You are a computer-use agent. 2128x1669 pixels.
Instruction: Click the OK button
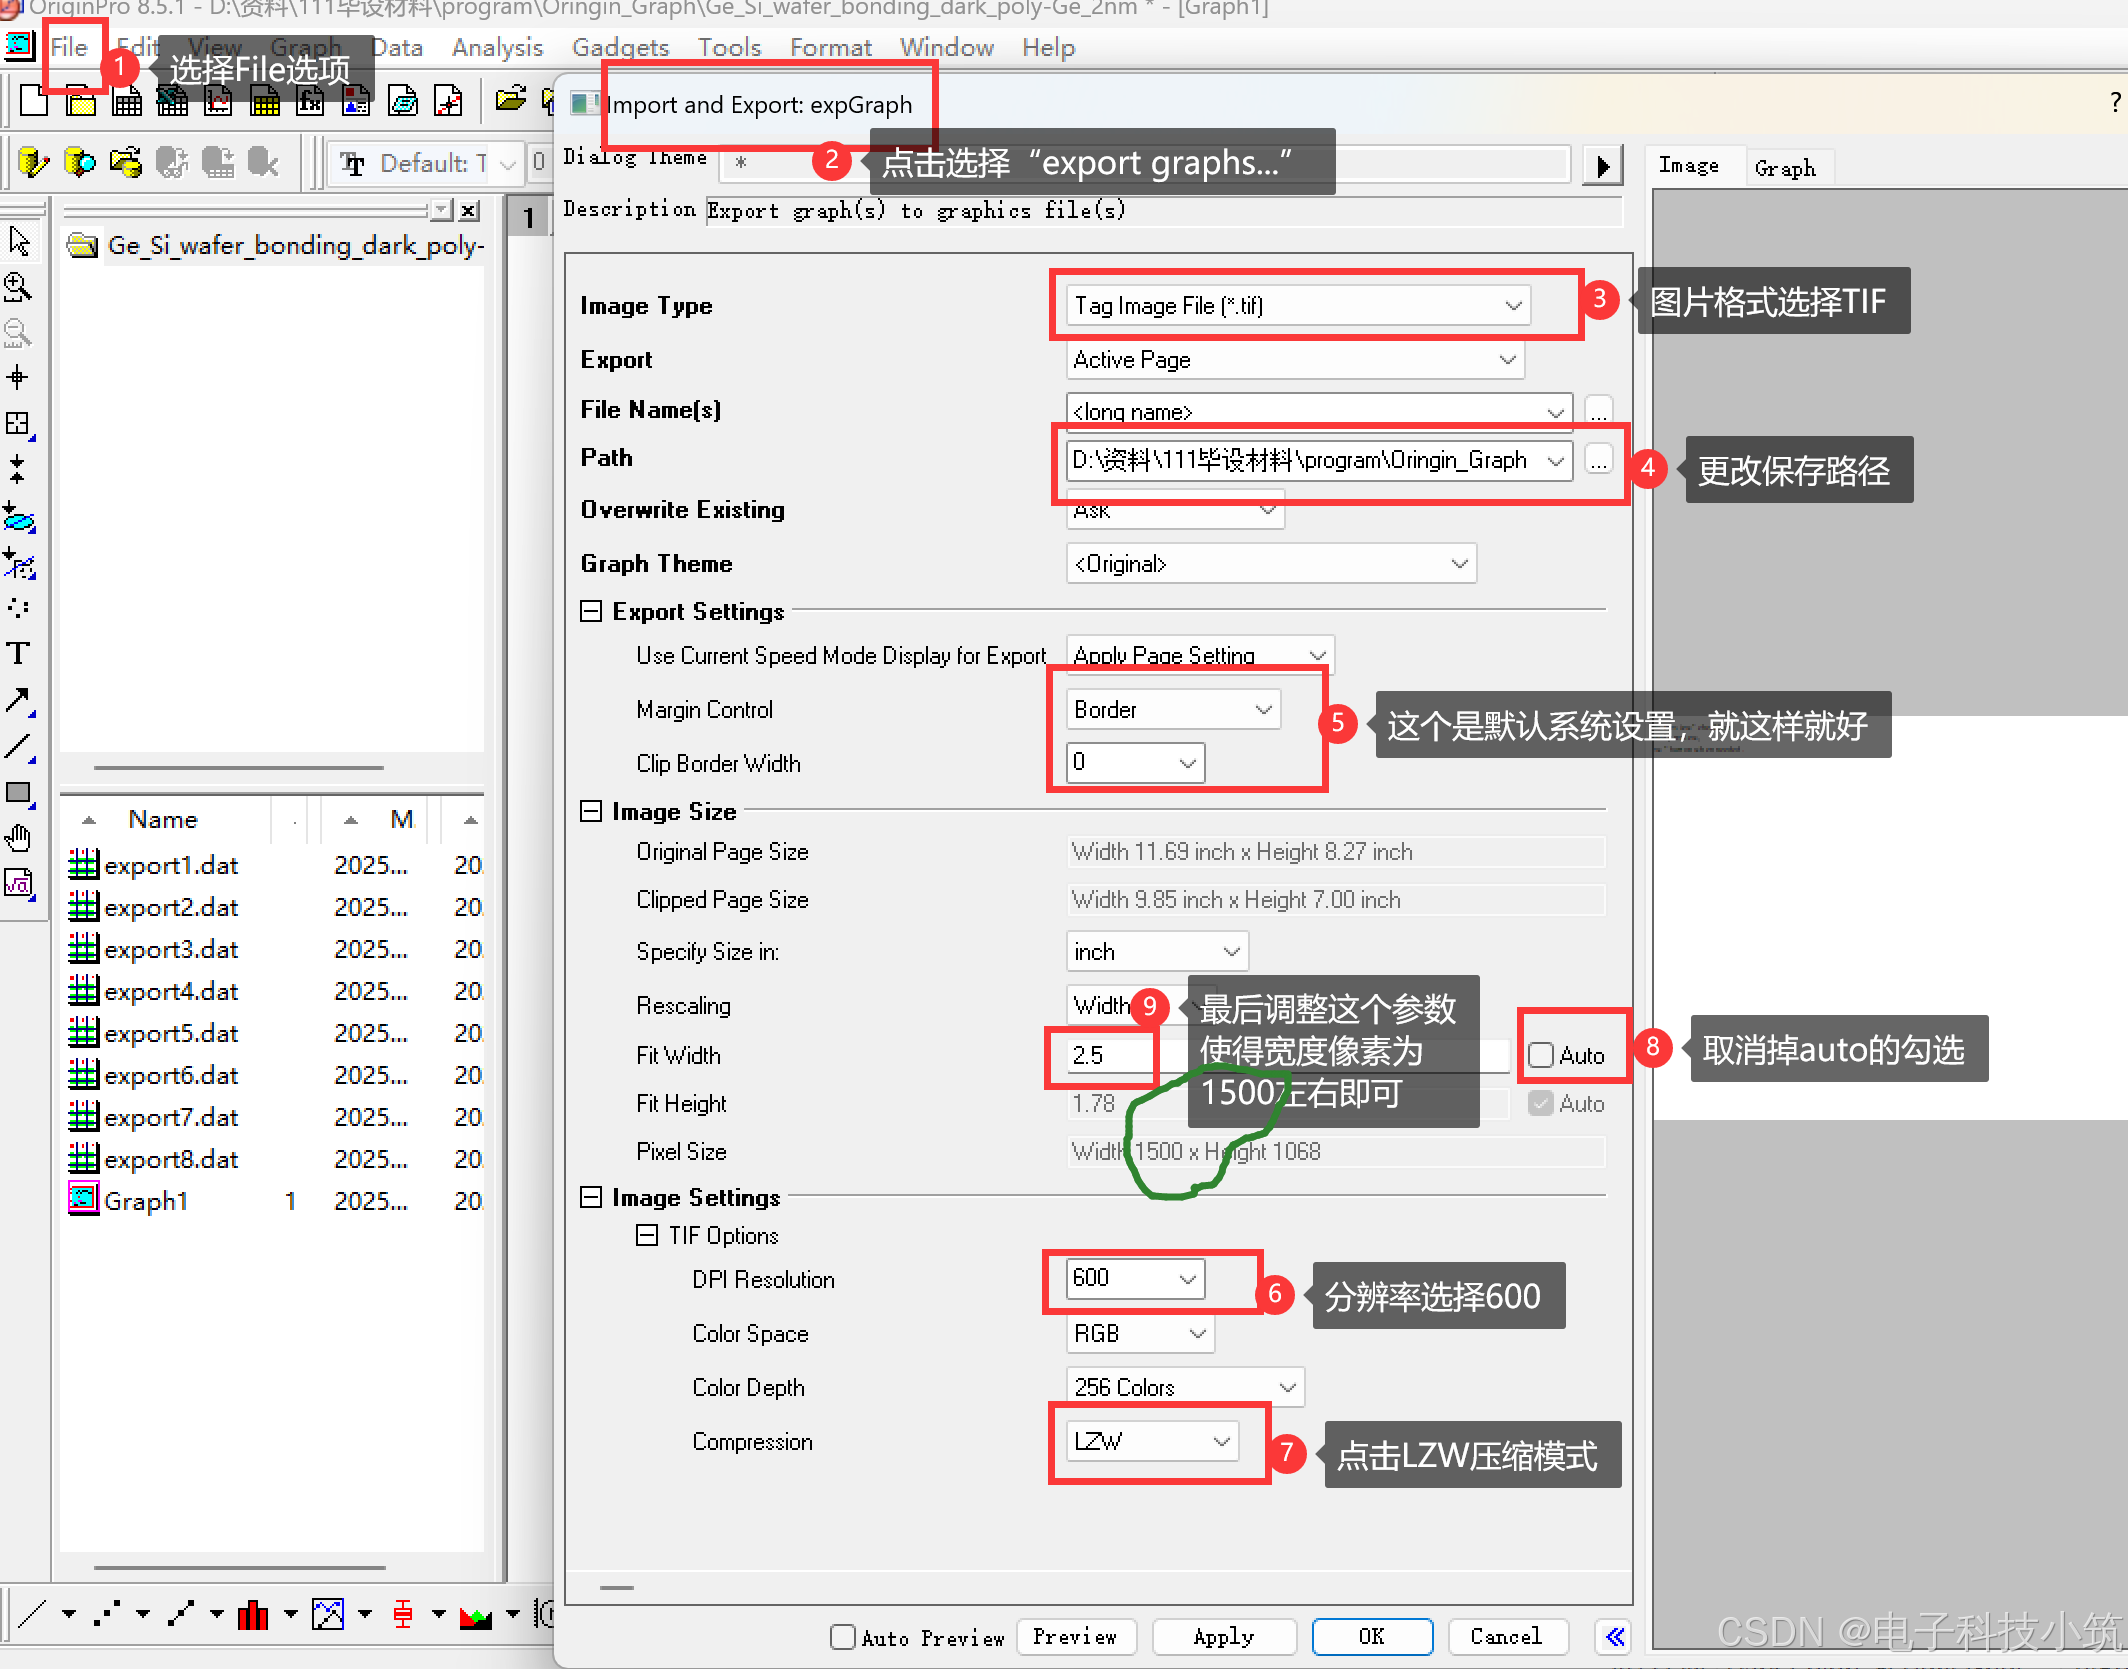(x=1371, y=1636)
